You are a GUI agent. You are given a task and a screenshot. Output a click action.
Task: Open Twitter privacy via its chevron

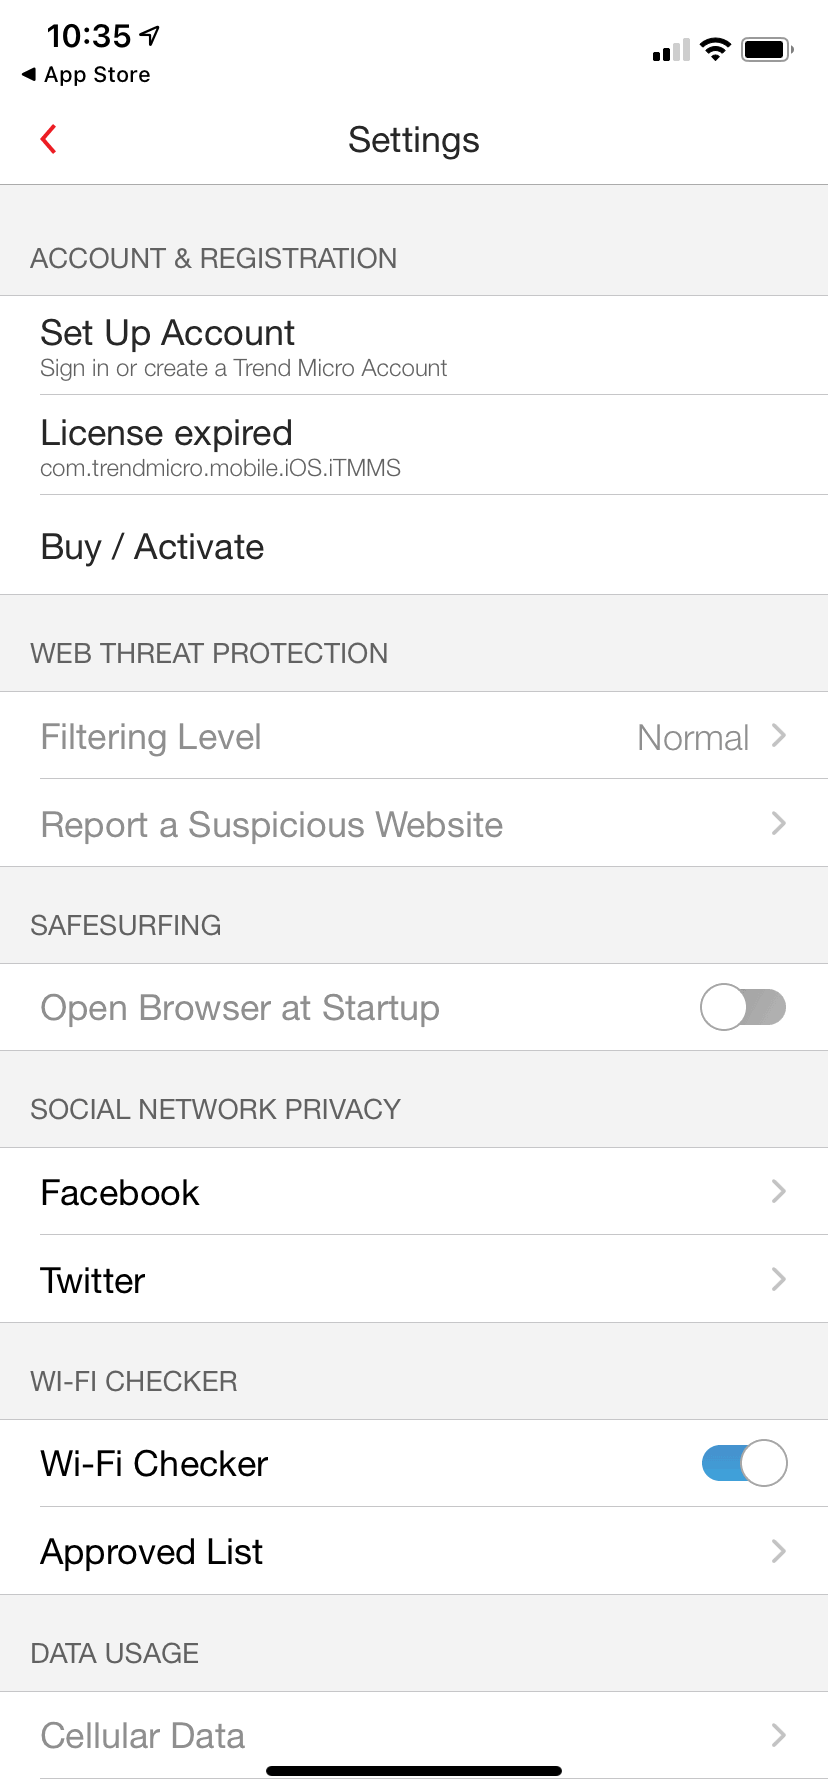(779, 1279)
